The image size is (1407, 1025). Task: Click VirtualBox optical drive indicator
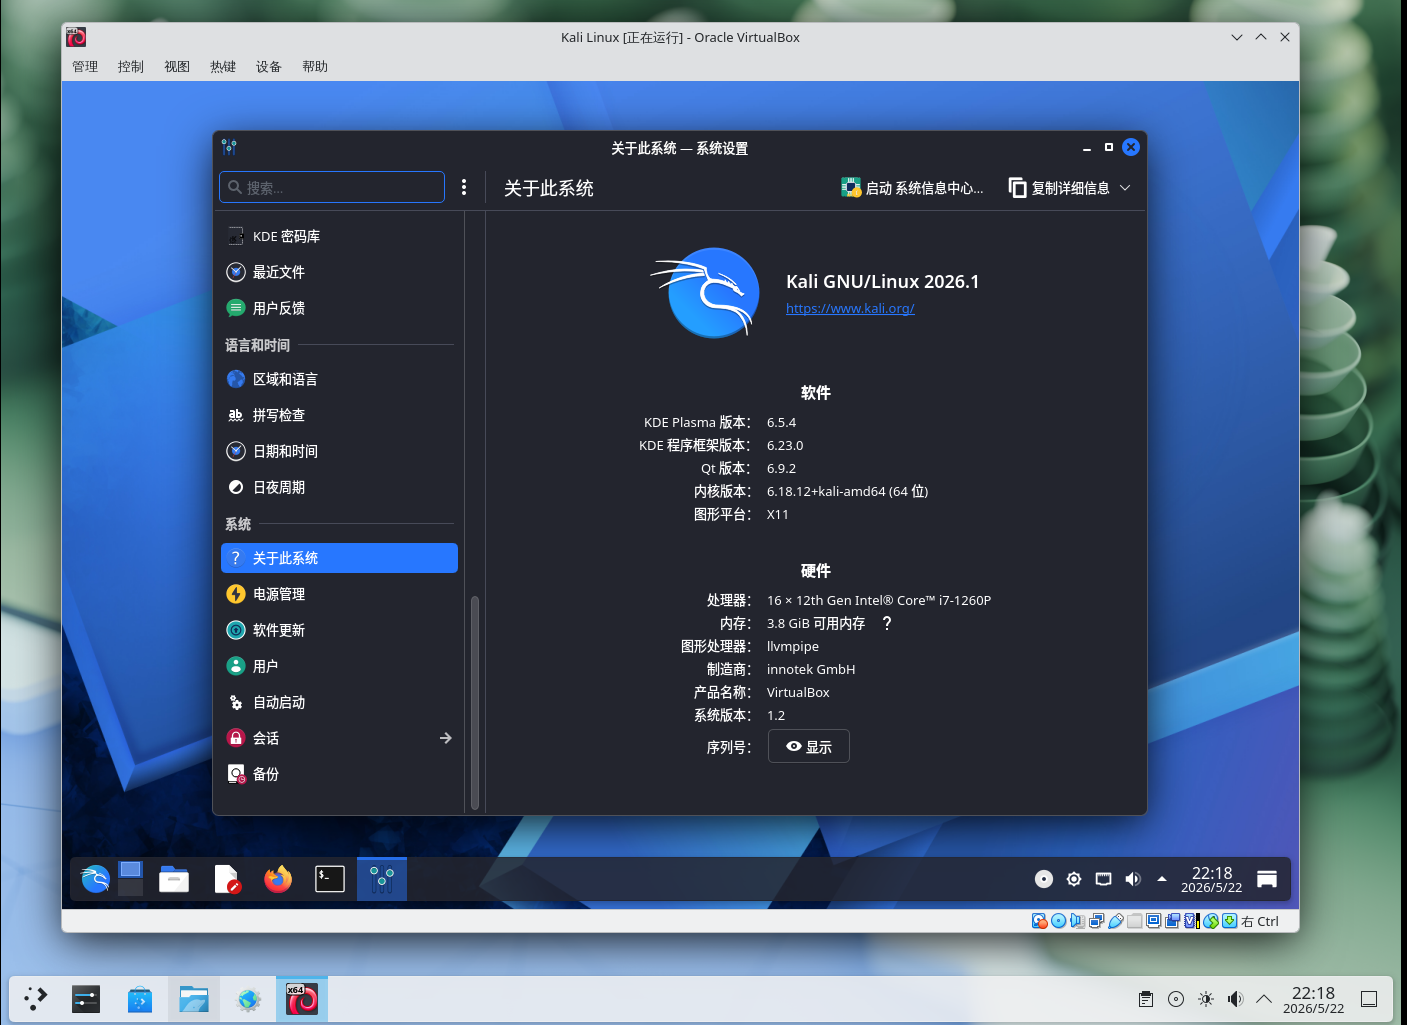(1059, 921)
